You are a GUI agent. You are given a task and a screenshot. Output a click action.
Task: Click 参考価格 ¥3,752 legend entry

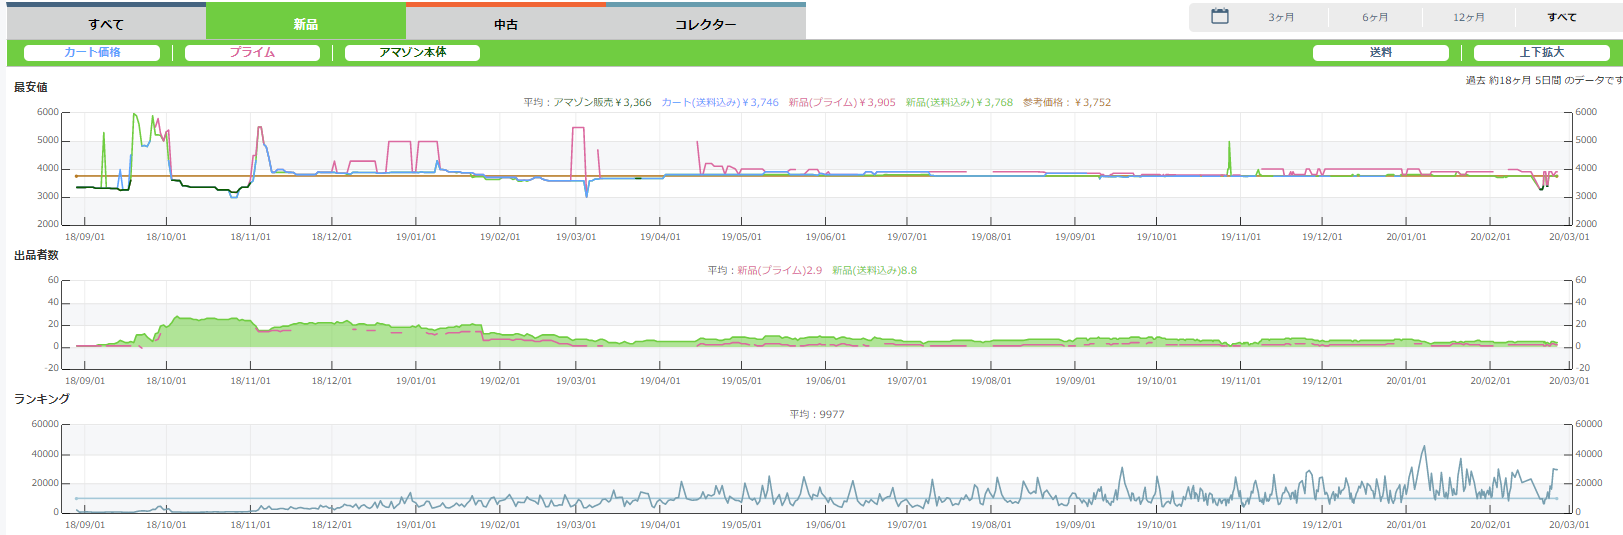[x=1066, y=102]
